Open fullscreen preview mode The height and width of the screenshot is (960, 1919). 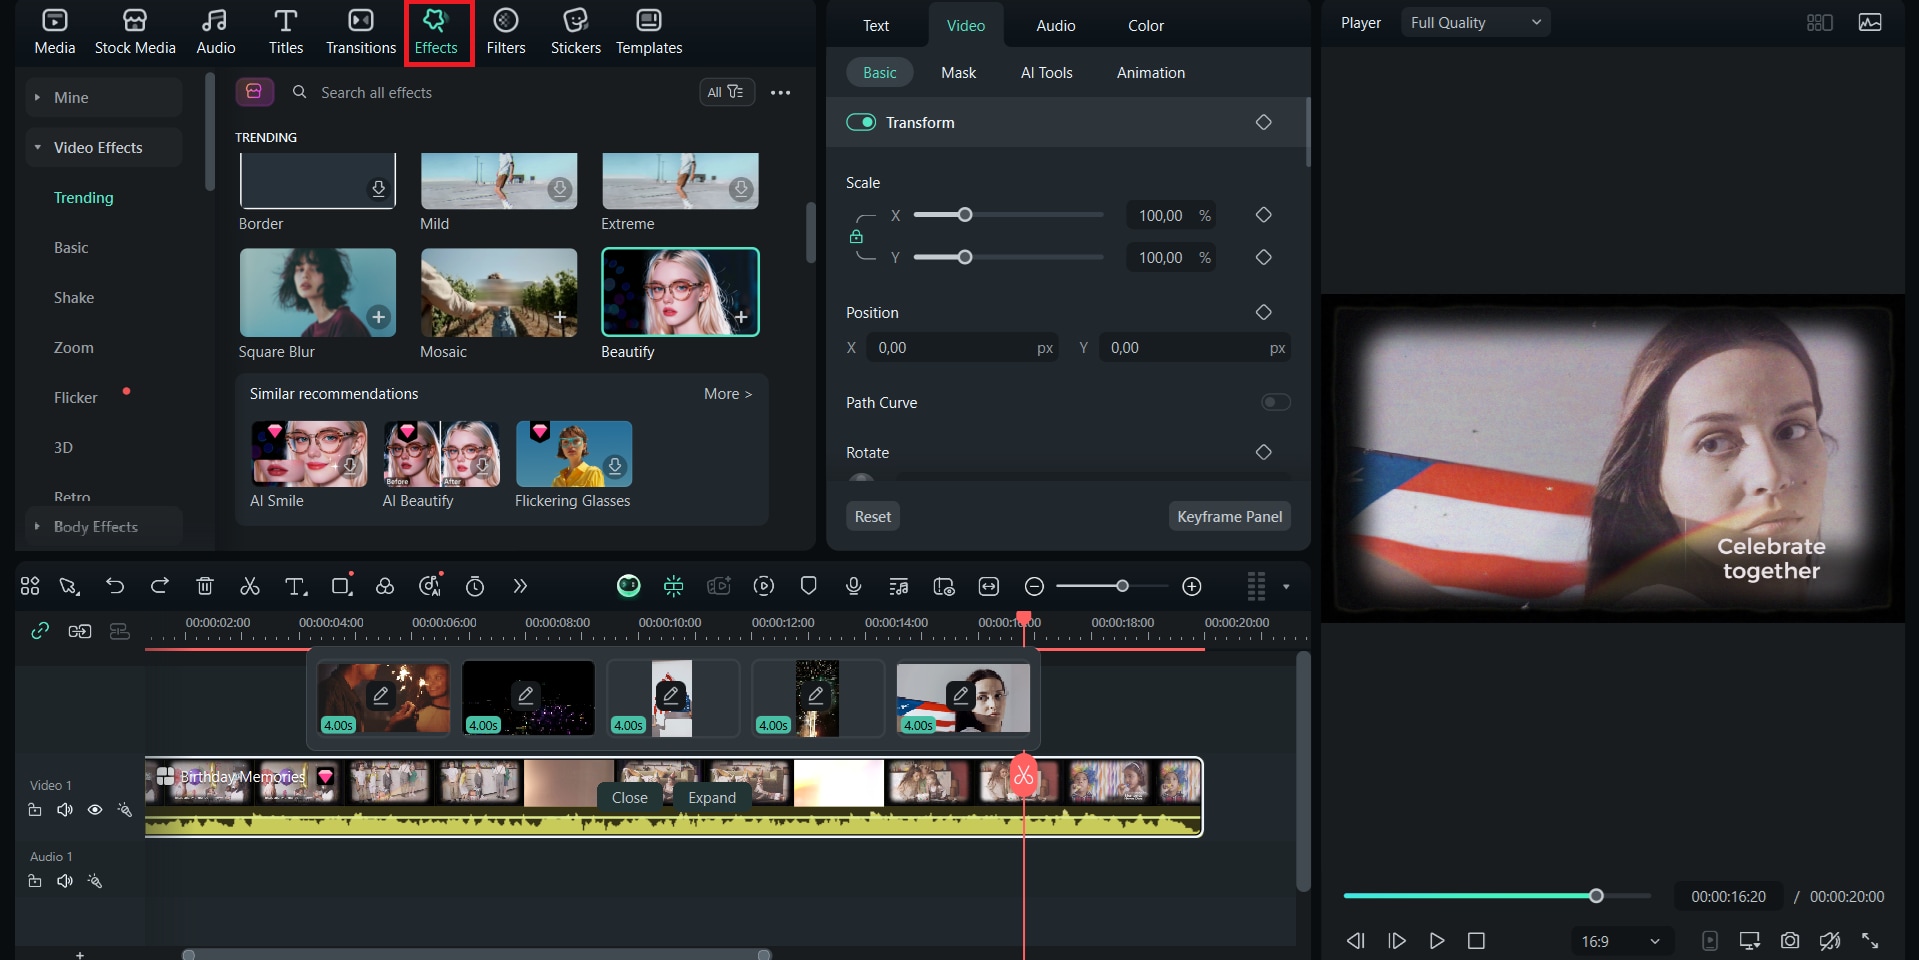coord(1870,941)
